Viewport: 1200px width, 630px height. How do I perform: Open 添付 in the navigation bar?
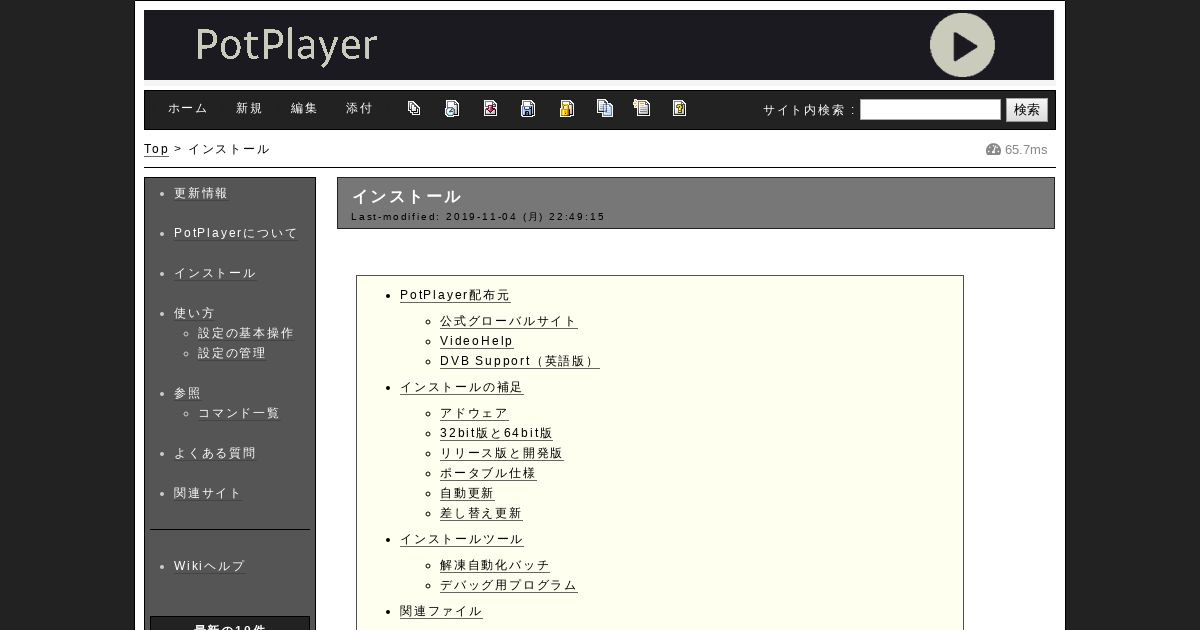[x=360, y=109]
